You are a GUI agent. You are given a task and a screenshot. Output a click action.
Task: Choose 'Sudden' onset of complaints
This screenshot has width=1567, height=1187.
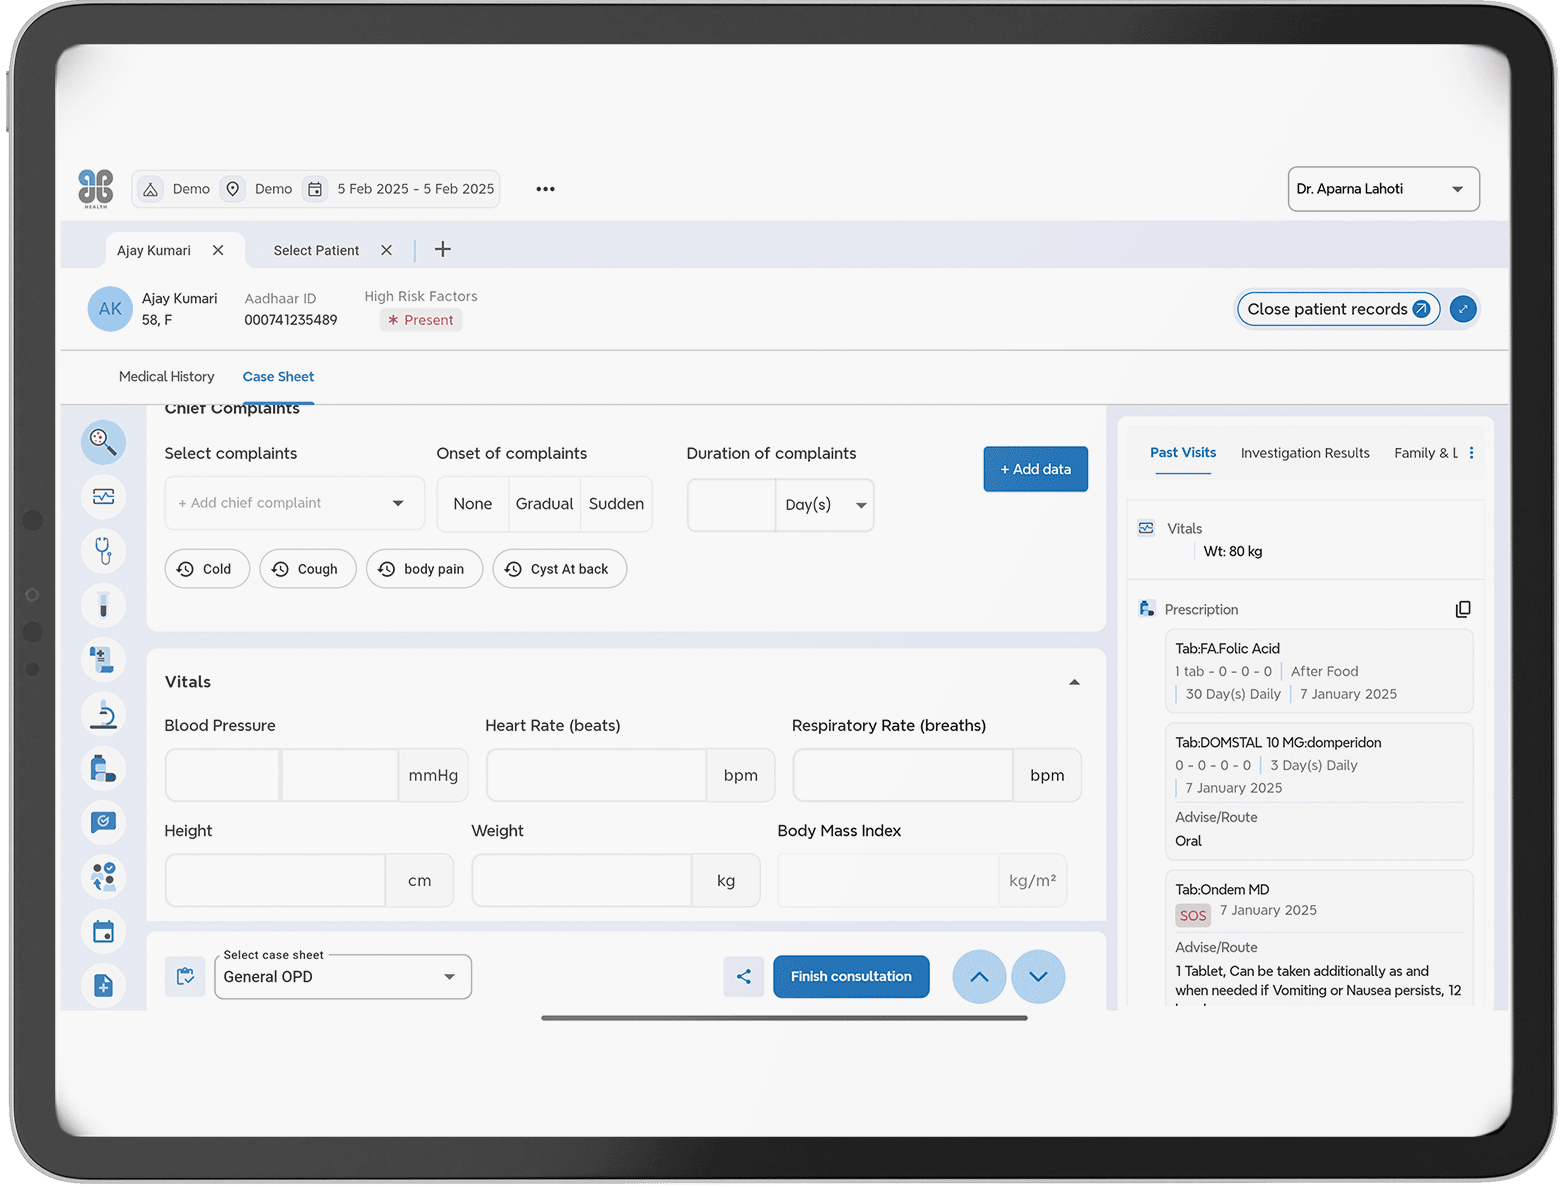click(616, 504)
